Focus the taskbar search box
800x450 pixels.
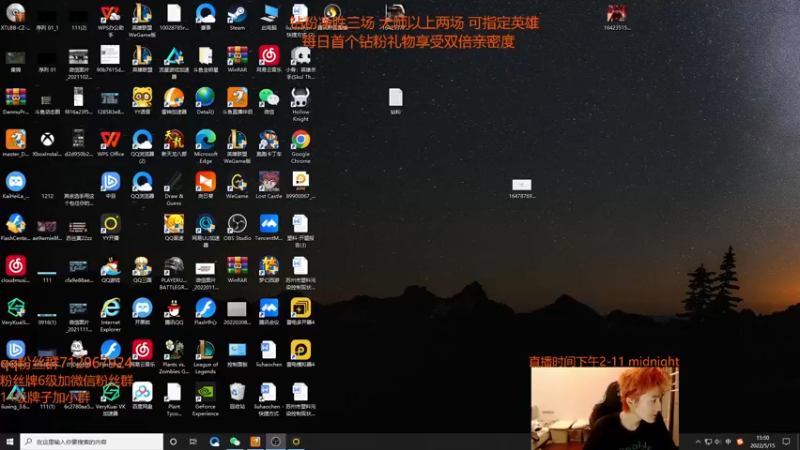click(92, 441)
